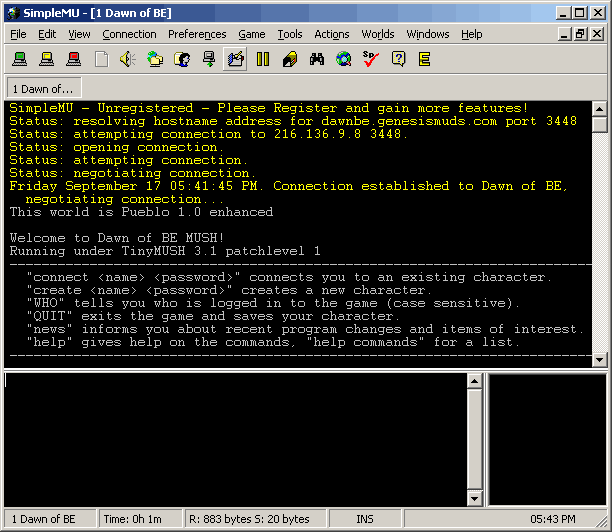Click the blank page new document icon
The width and height of the screenshot is (612, 532).
click(101, 59)
